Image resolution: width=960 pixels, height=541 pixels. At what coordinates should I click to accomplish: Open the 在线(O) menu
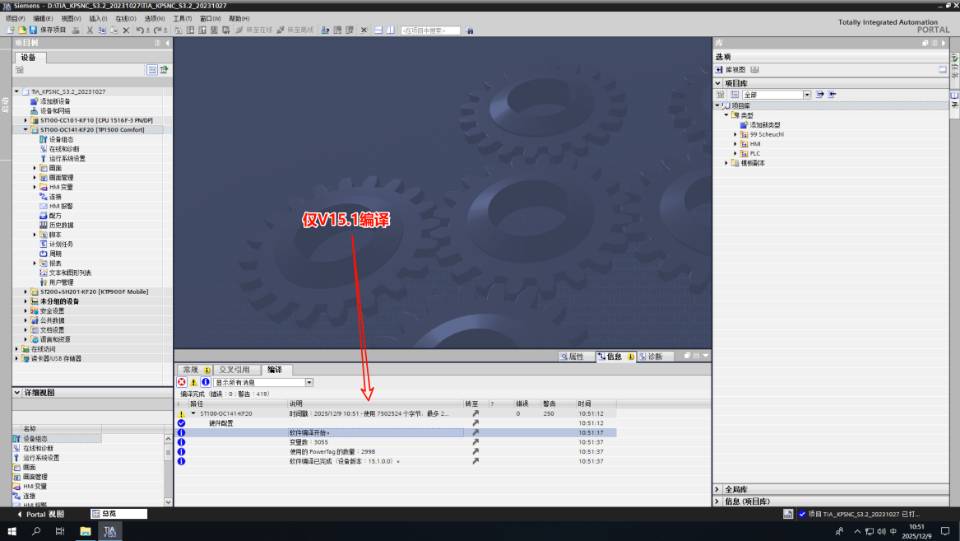tap(126, 18)
